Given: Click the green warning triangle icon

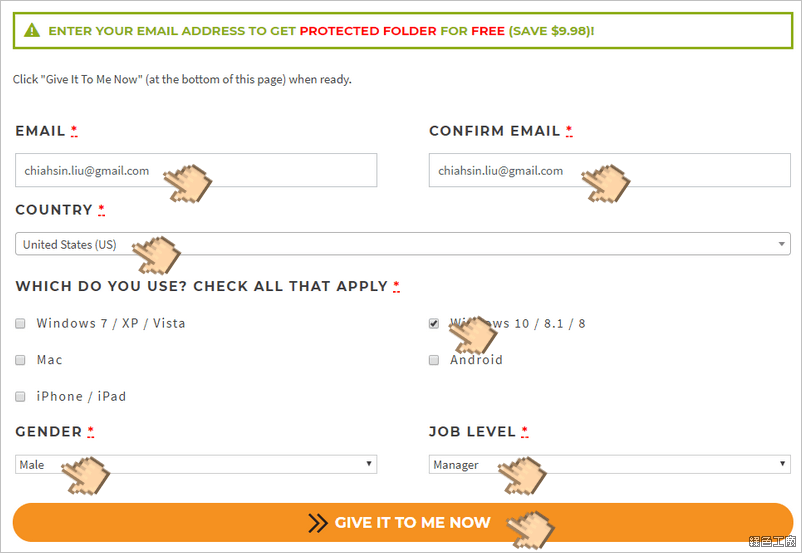Looking at the screenshot, I should (x=32, y=30).
